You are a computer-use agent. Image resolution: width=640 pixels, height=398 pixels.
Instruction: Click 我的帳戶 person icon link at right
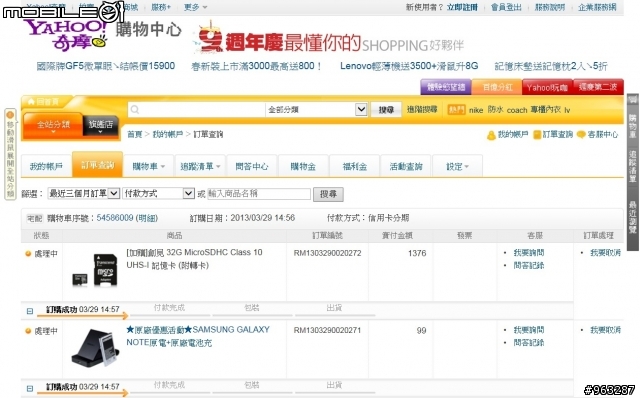[x=507, y=134]
